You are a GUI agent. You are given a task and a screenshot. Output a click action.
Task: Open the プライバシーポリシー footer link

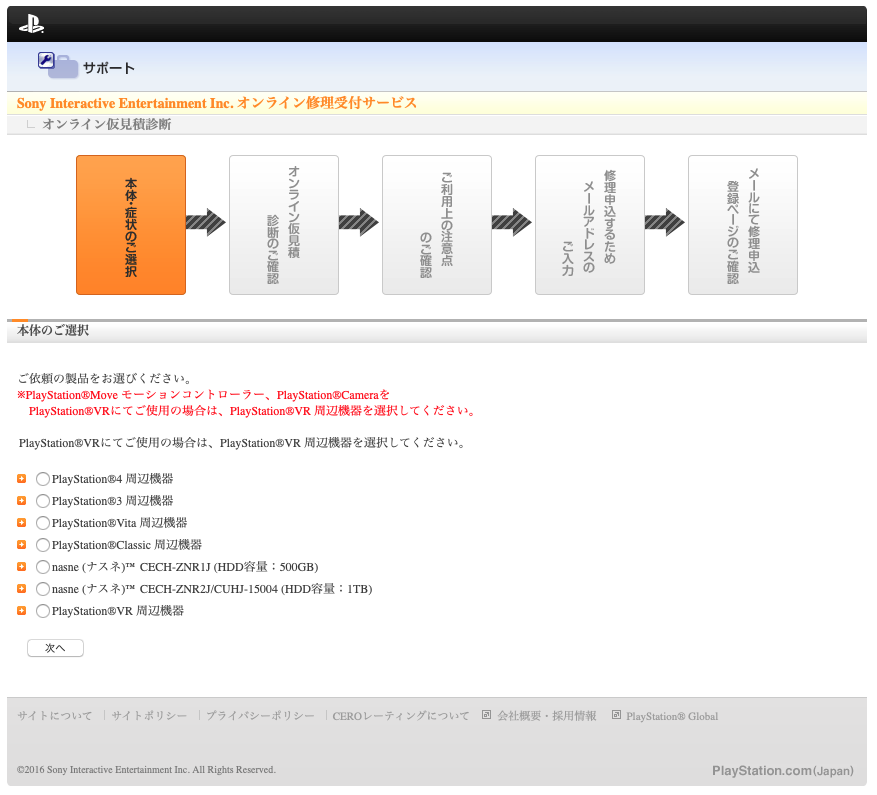260,716
